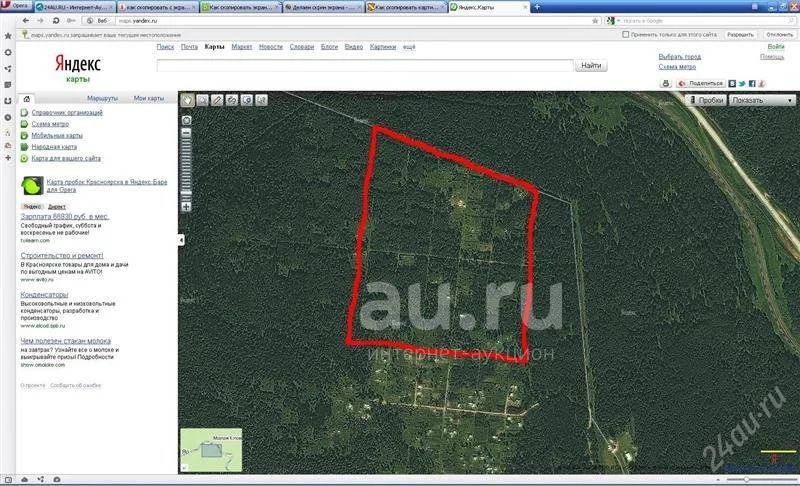The width and height of the screenshot is (800, 486).
Task: Open new browser tab with plus button
Action: click(537, 7)
